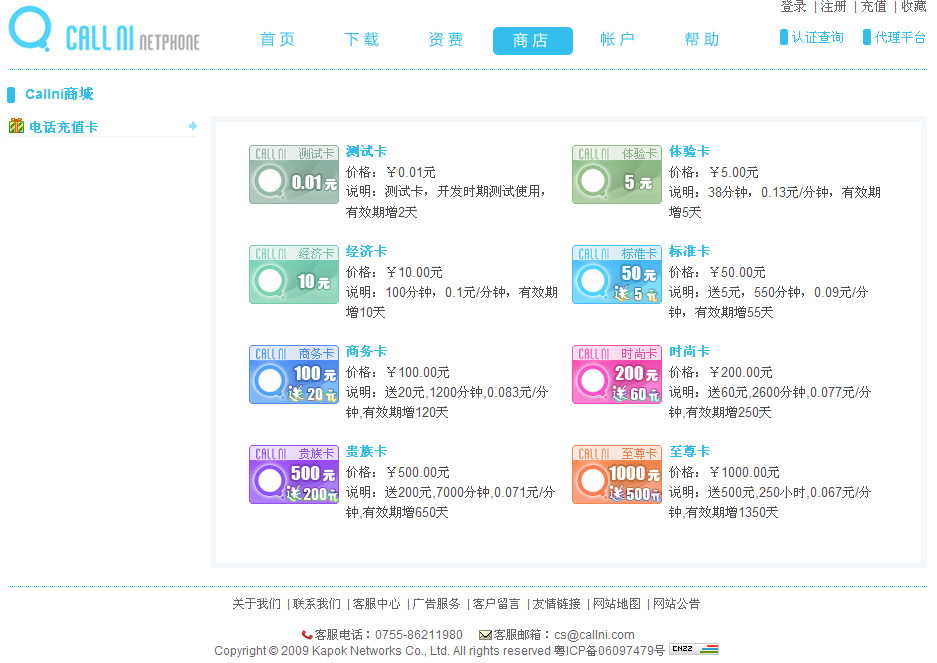Click the price text ￥0.01元
Viewport: 937px width, 663px height.
coord(411,172)
